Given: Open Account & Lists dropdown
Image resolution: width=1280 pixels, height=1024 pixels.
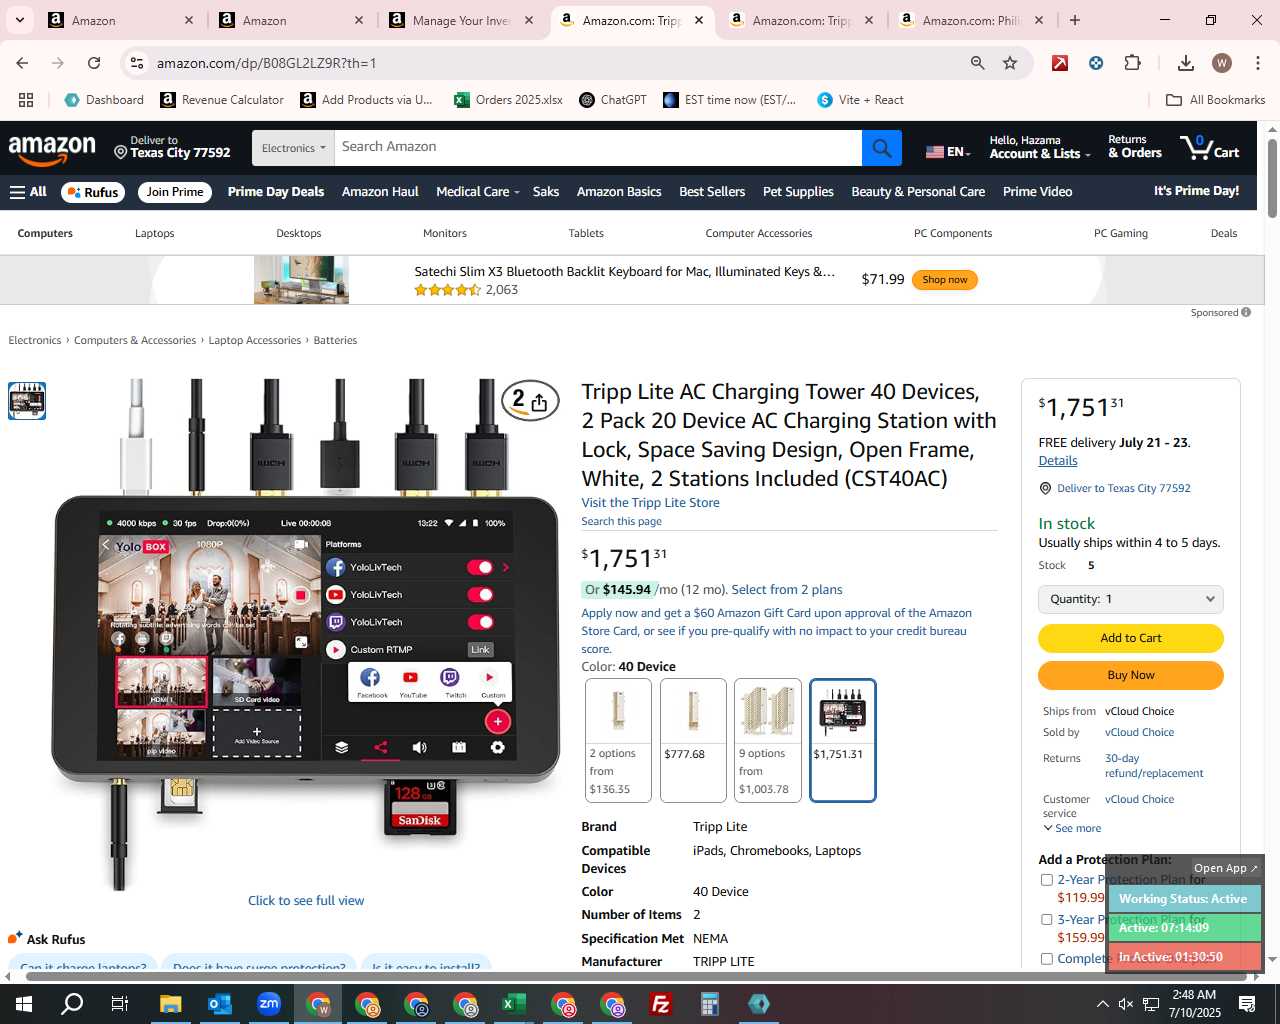Looking at the screenshot, I should tap(1039, 148).
